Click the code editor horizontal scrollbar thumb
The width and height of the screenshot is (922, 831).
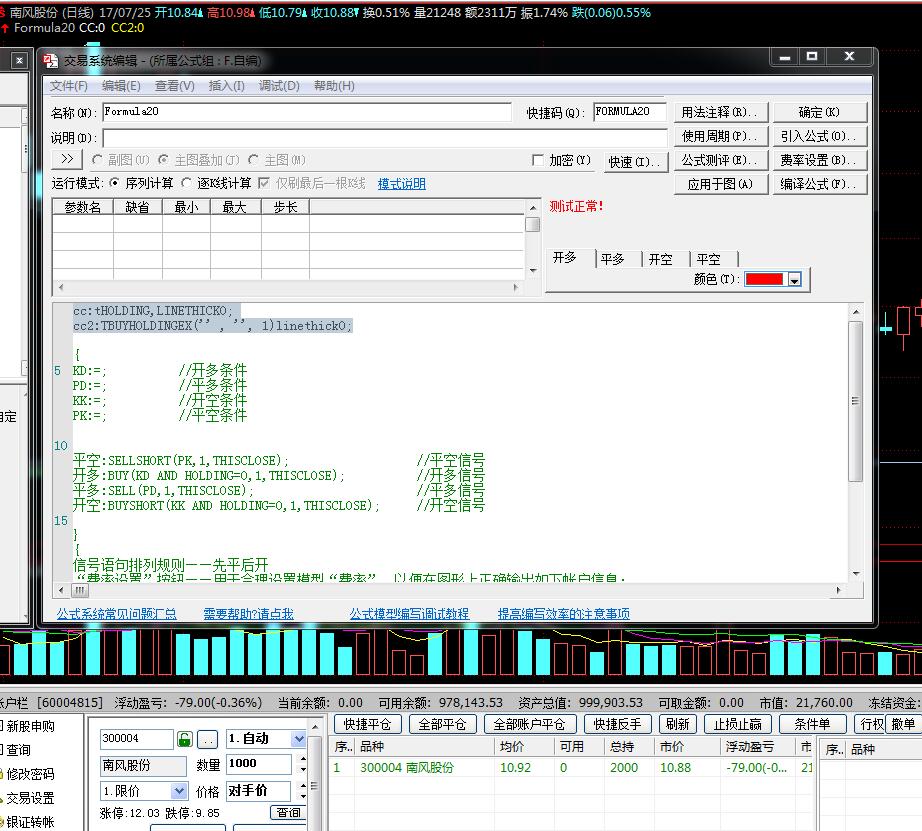coord(80,590)
